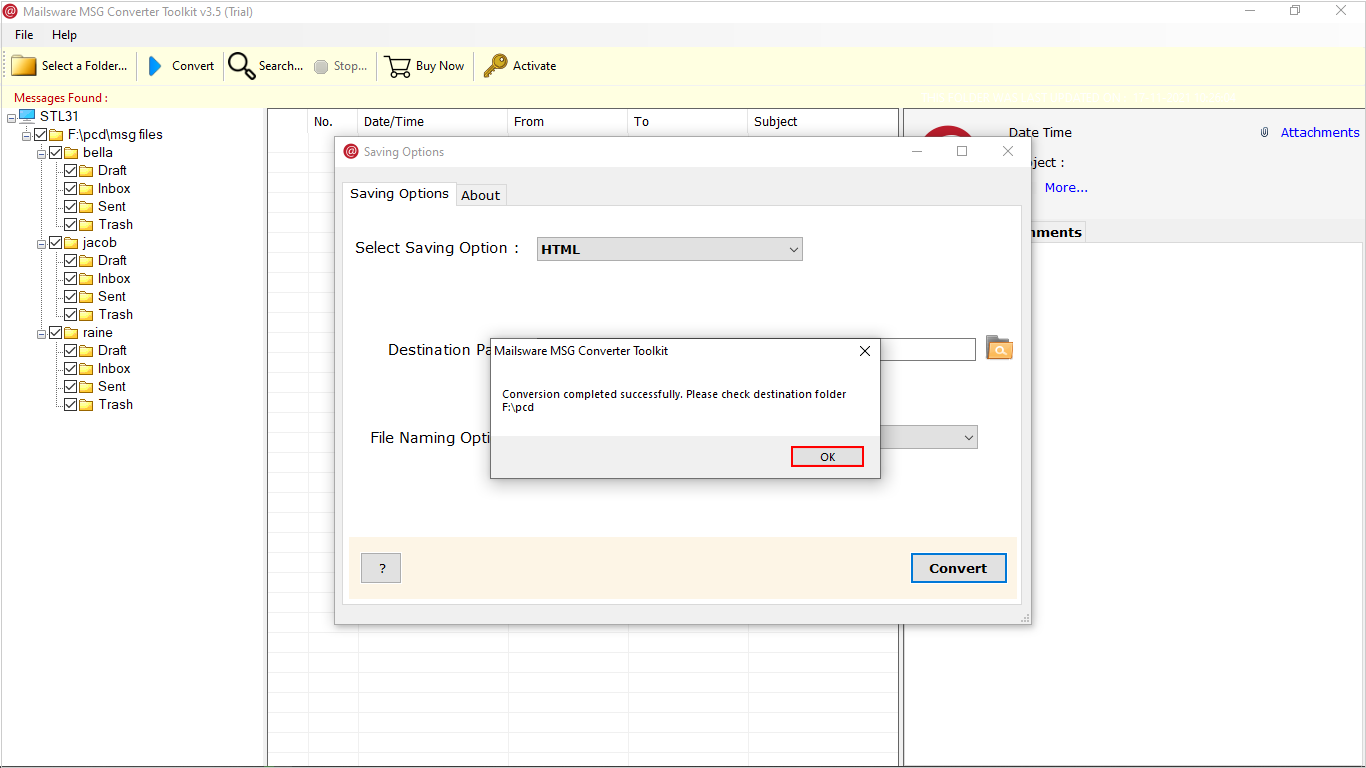This screenshot has width=1366, height=768.
Task: Click the More... link
Action: tap(1066, 187)
